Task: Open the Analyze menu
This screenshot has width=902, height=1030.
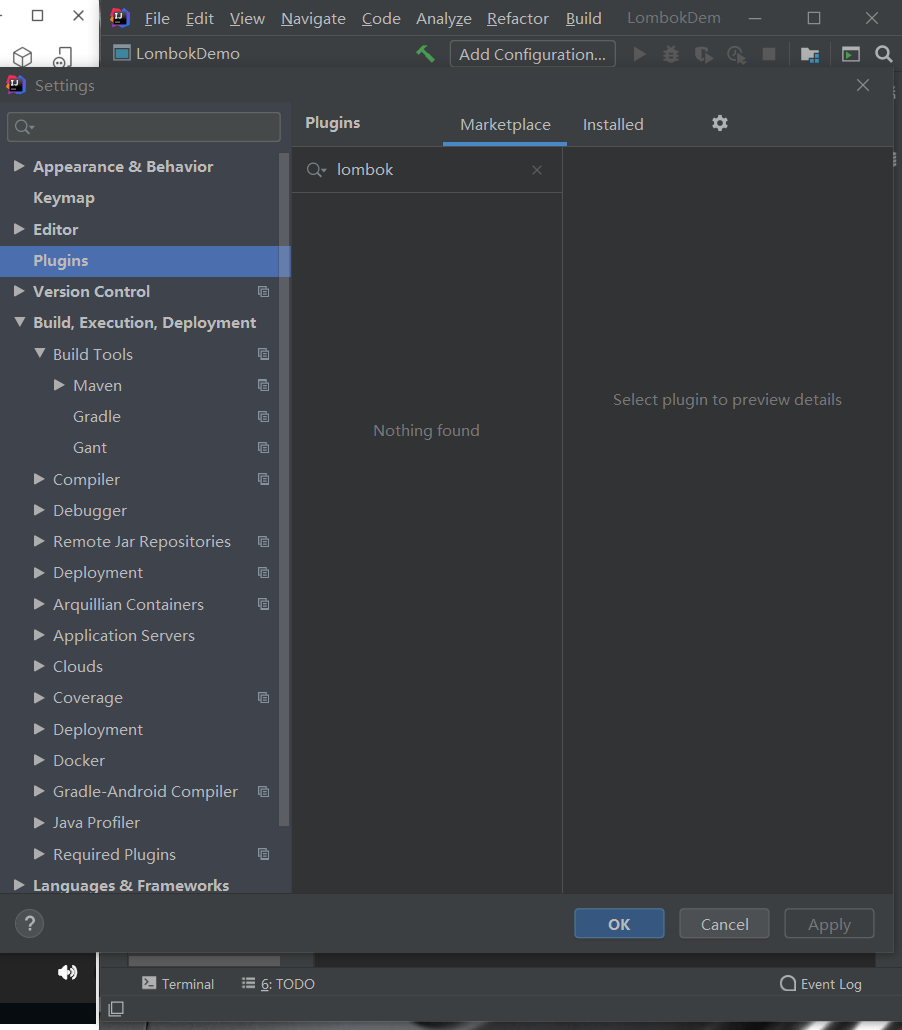Action: [x=443, y=18]
